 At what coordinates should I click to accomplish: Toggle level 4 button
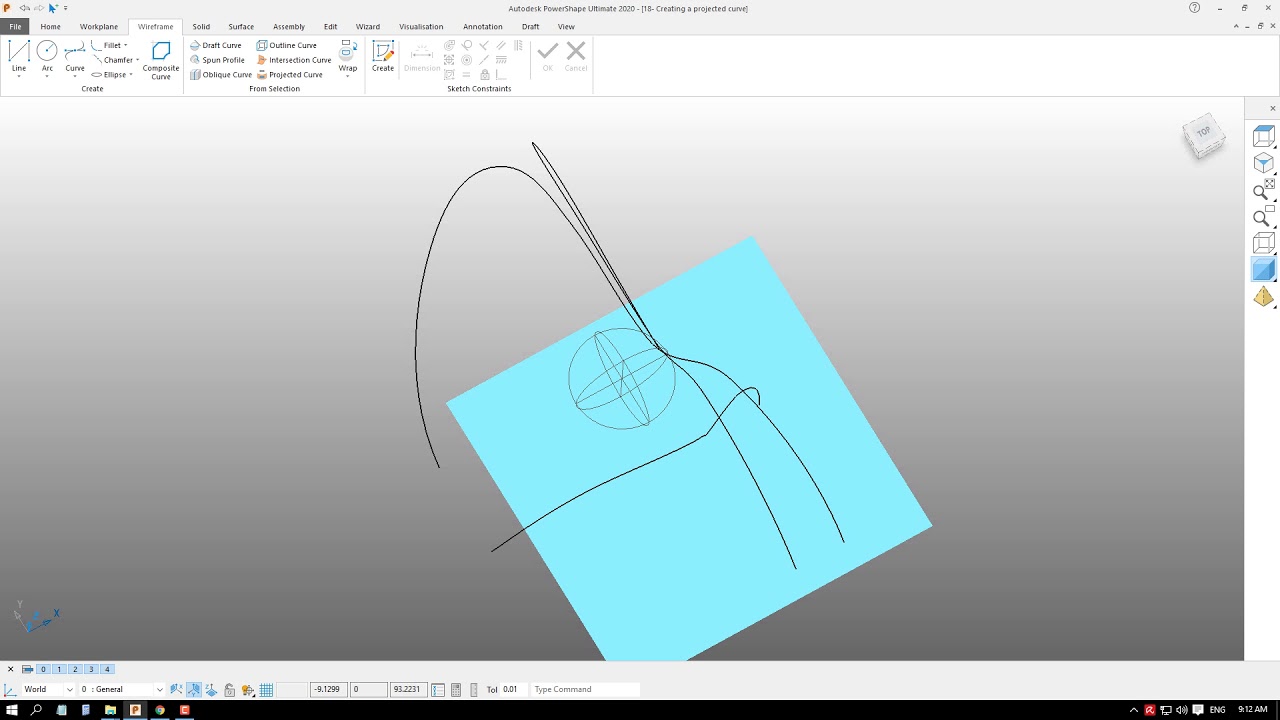(107, 669)
